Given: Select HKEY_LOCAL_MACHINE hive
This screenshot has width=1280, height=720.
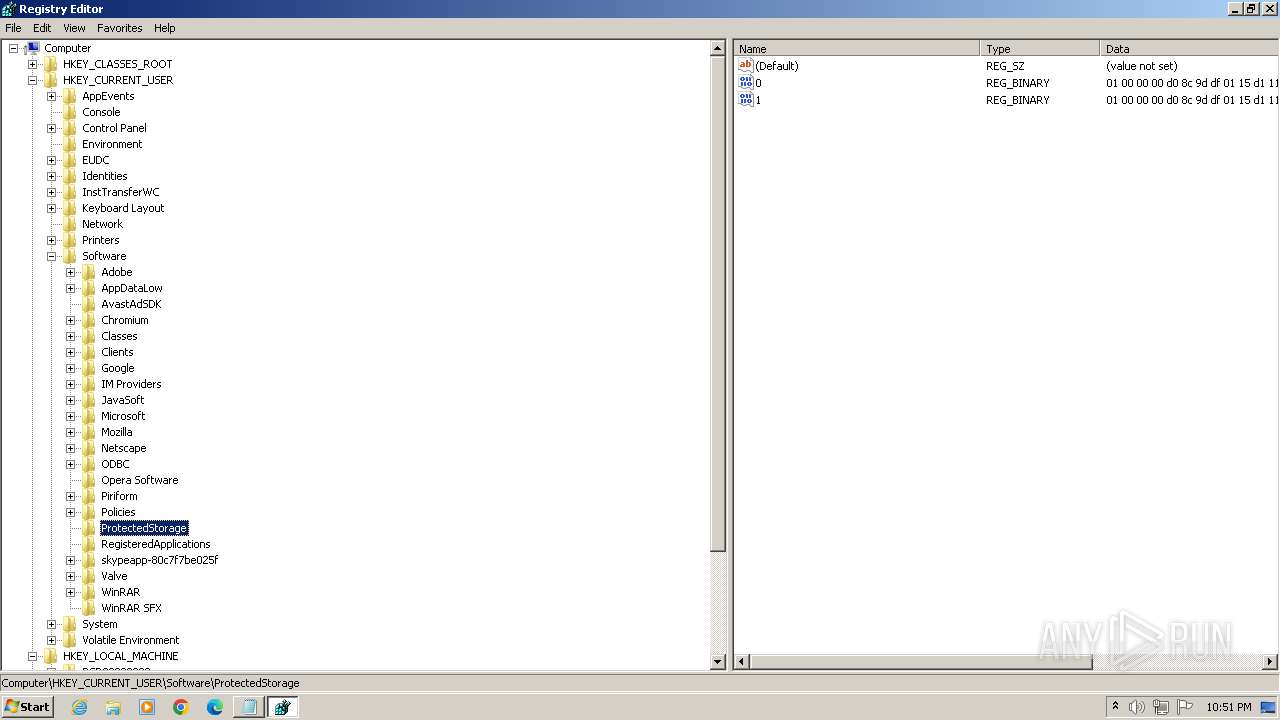Looking at the screenshot, I should pyautogui.click(x=120, y=656).
